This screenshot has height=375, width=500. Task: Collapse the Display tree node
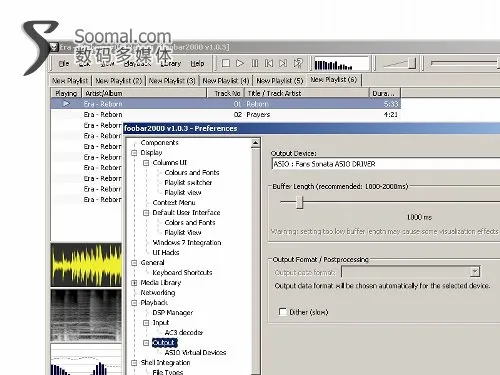pyautogui.click(x=134, y=153)
